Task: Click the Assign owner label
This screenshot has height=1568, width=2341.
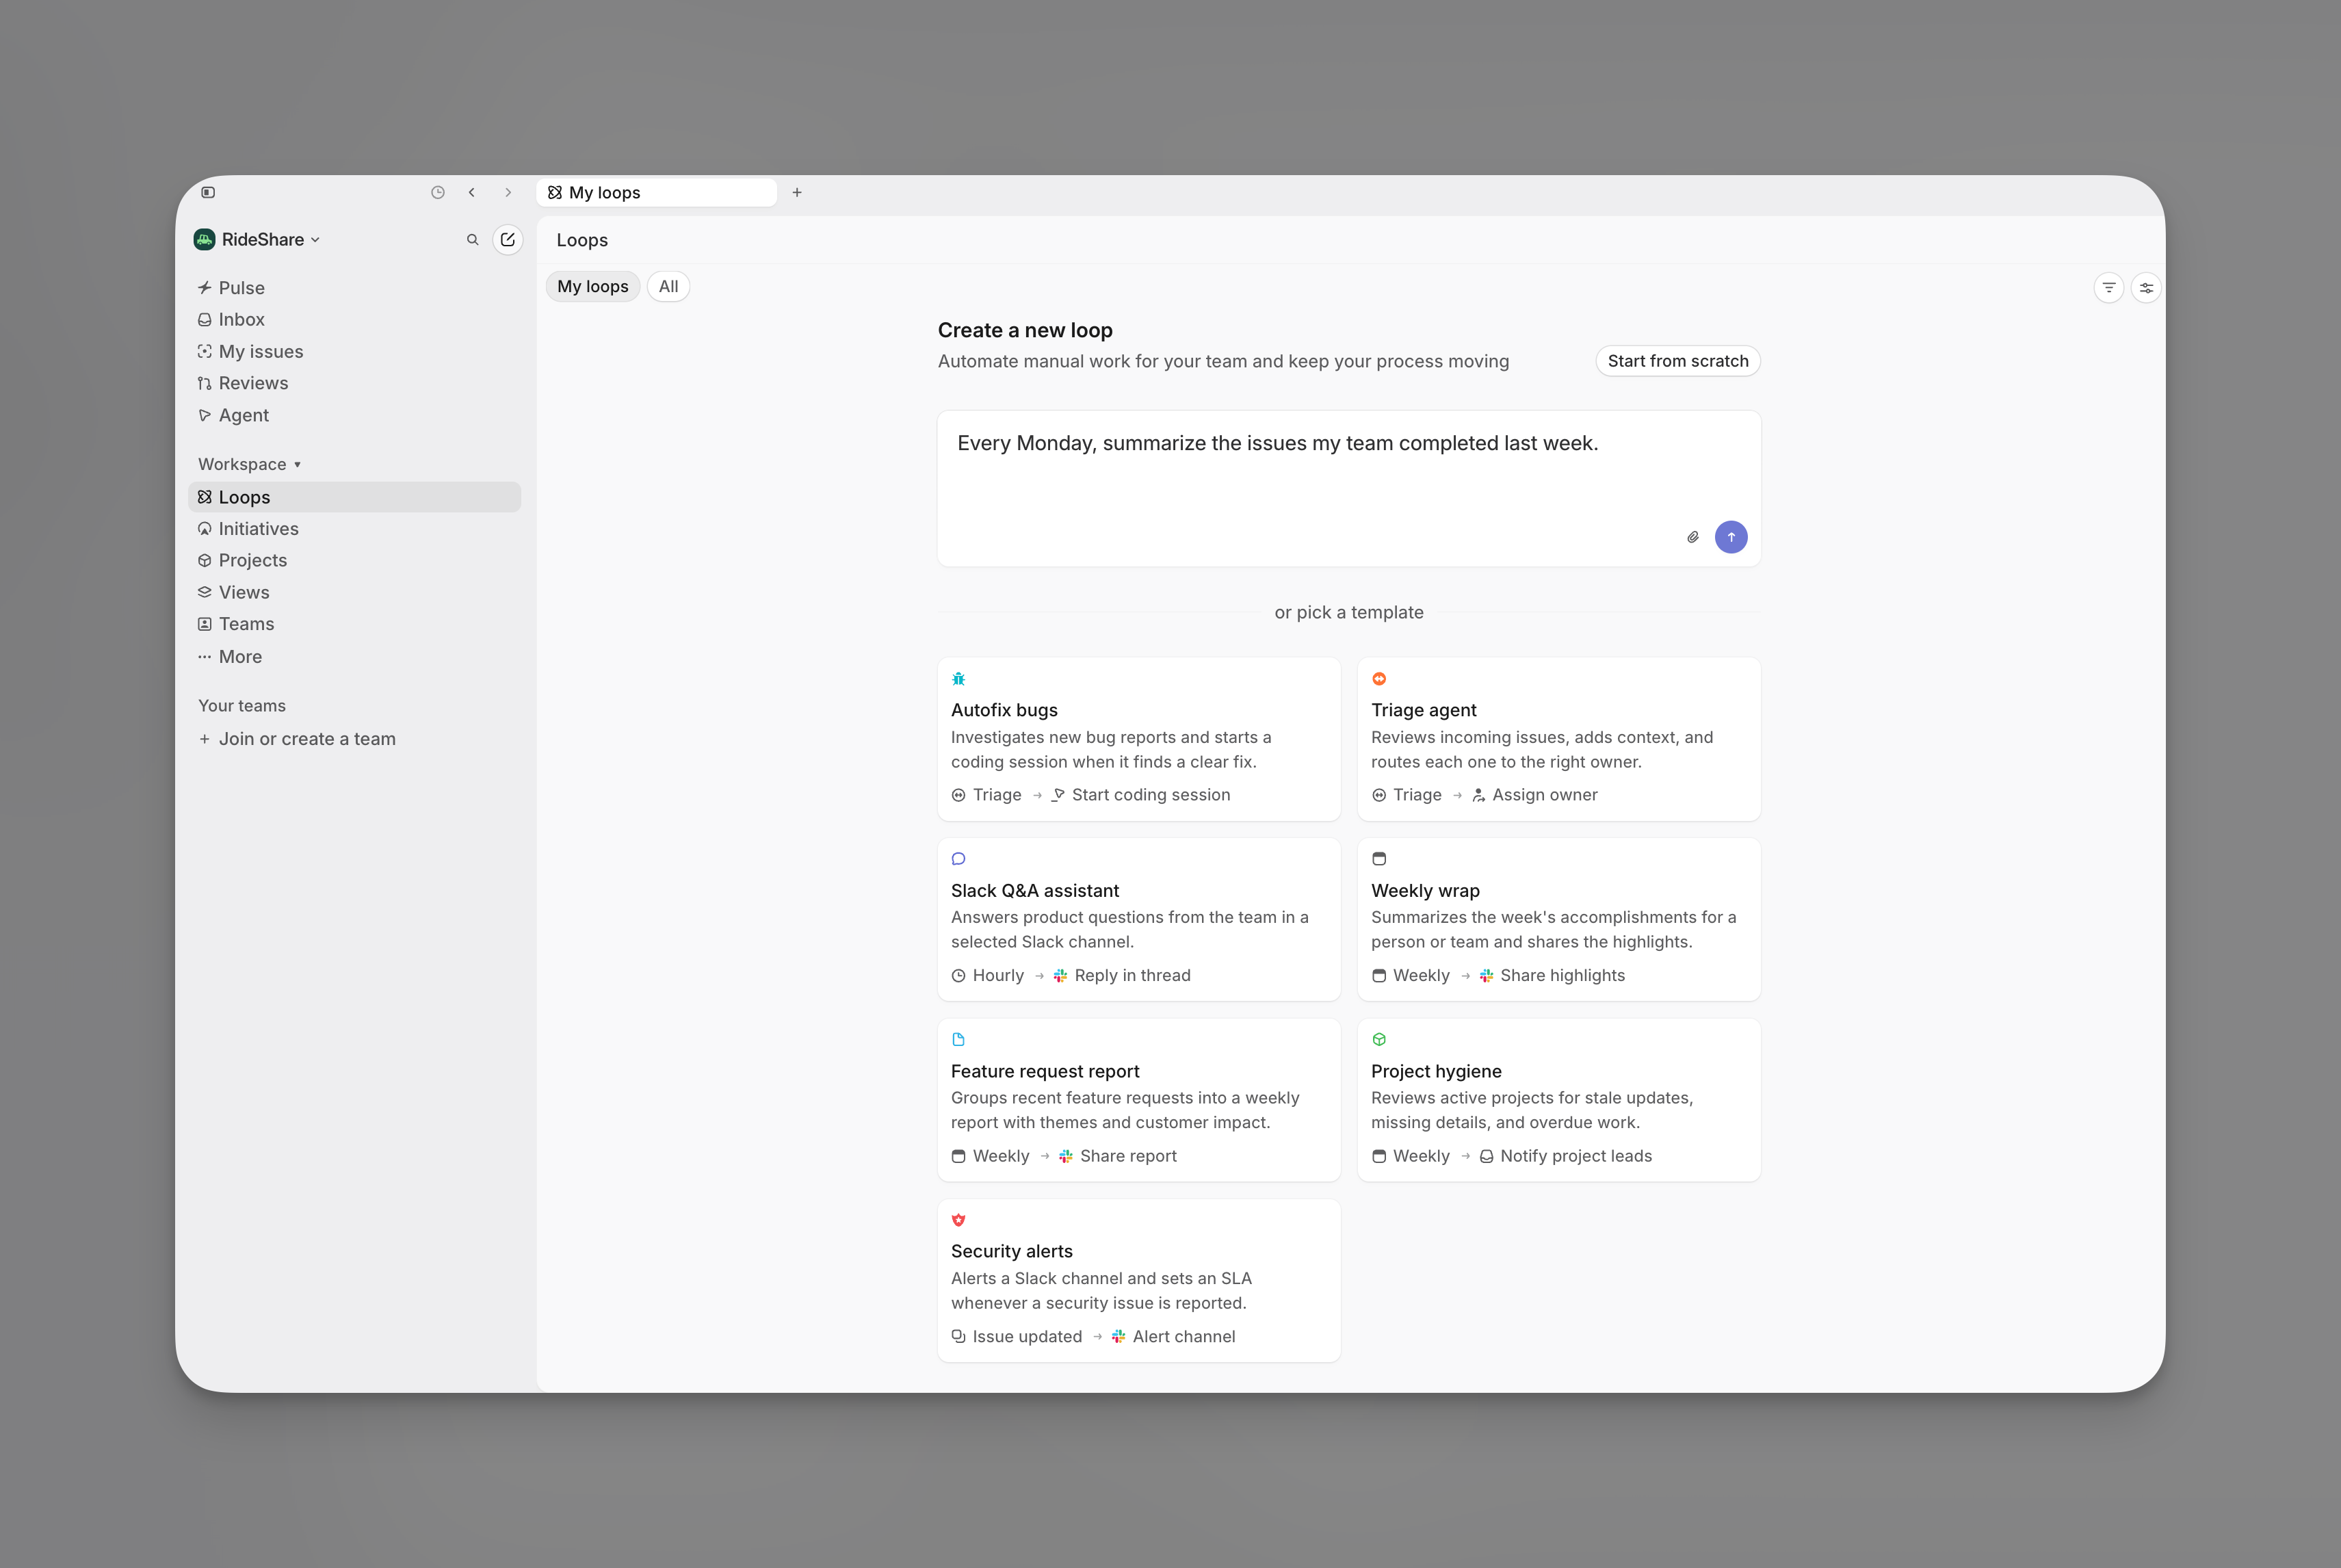Action: tap(1545, 795)
